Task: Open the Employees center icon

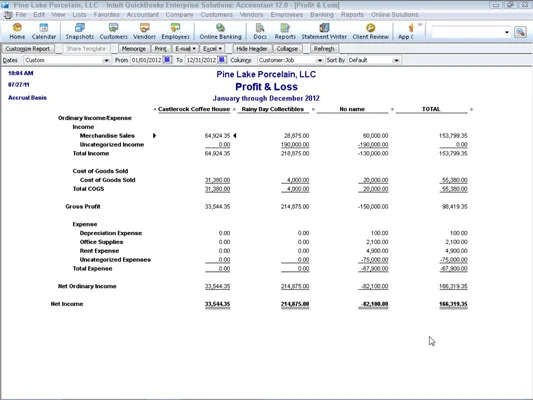Action: (175, 31)
